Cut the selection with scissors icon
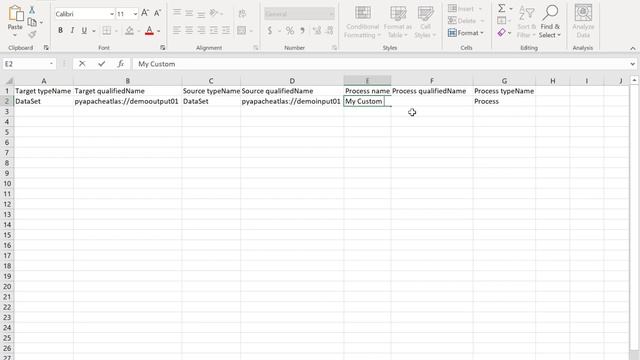Image resolution: width=640 pixels, height=360 pixels. pos(32,10)
